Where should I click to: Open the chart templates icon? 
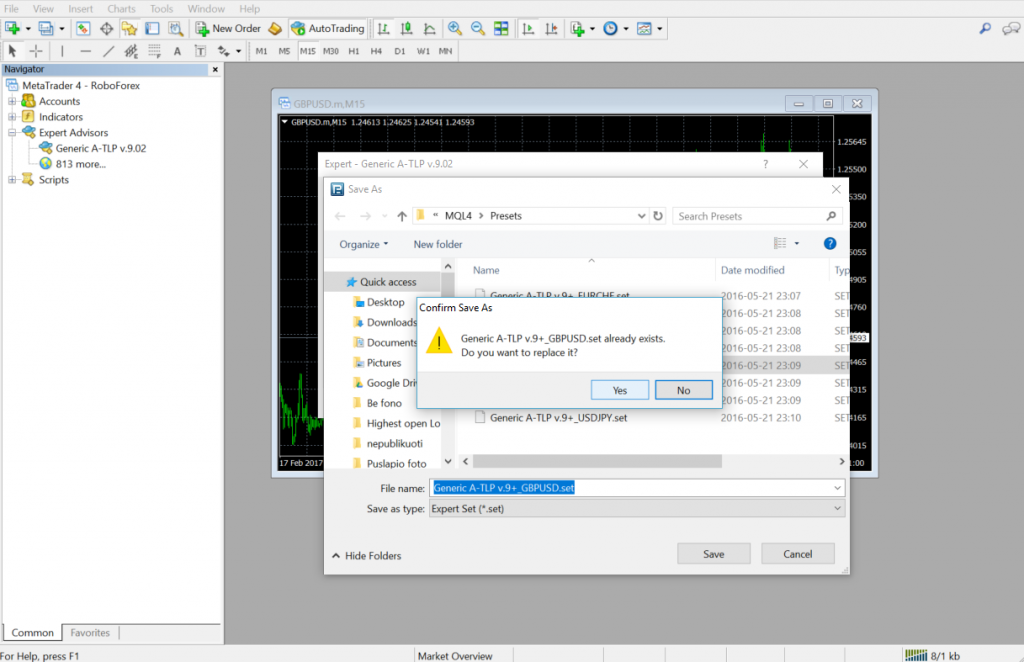(644, 28)
